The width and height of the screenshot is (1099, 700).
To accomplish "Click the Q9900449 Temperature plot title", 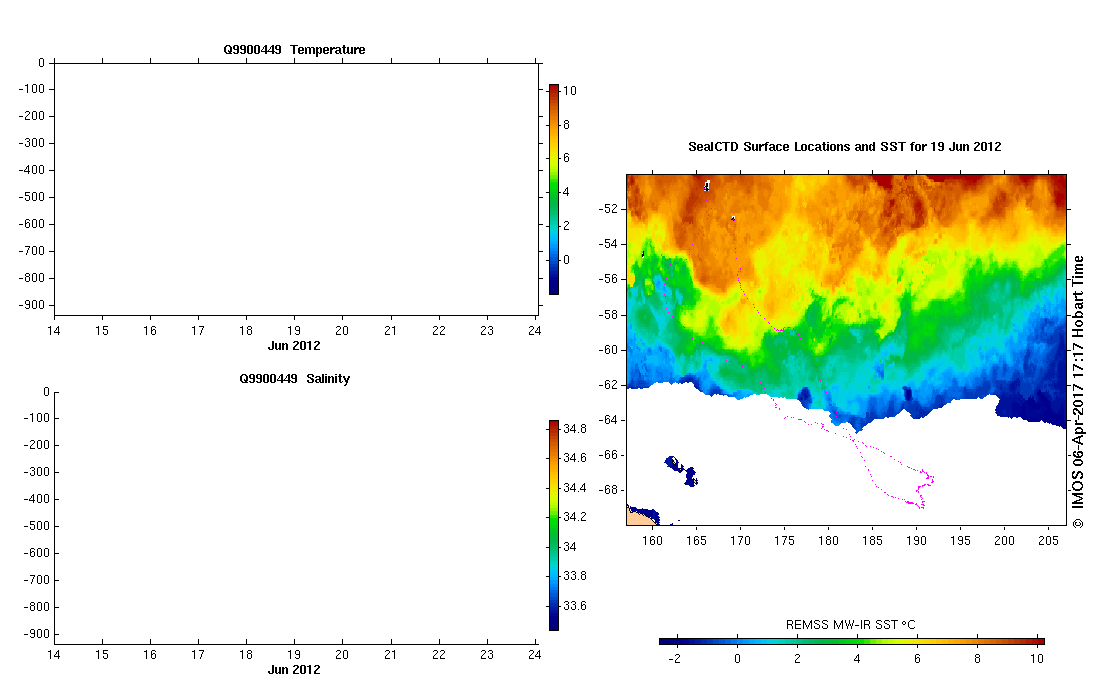I will [x=294, y=50].
